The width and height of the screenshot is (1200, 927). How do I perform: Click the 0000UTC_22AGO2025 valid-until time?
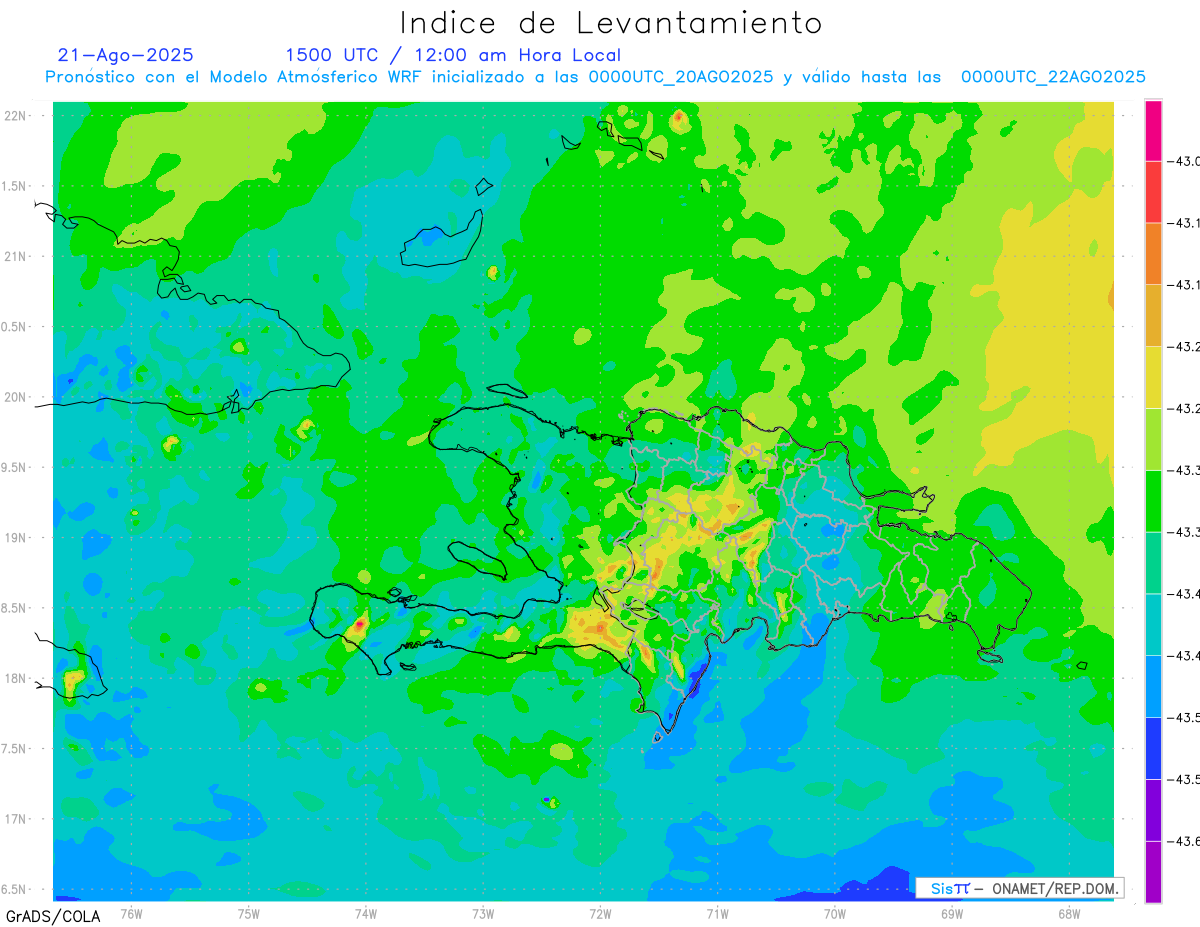(1053, 78)
